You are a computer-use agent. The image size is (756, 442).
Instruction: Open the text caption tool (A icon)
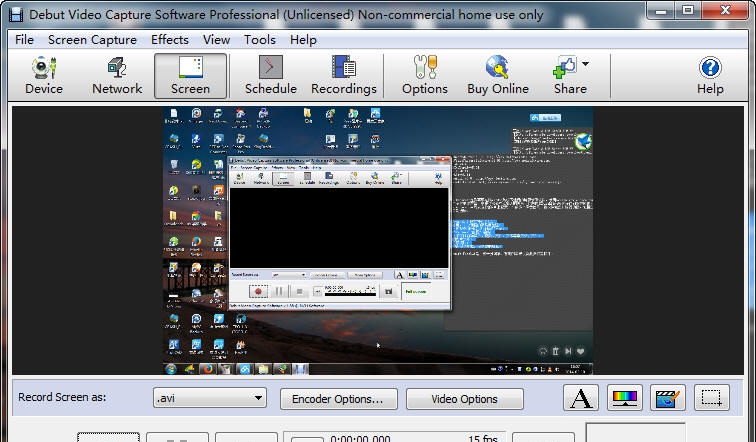click(581, 399)
